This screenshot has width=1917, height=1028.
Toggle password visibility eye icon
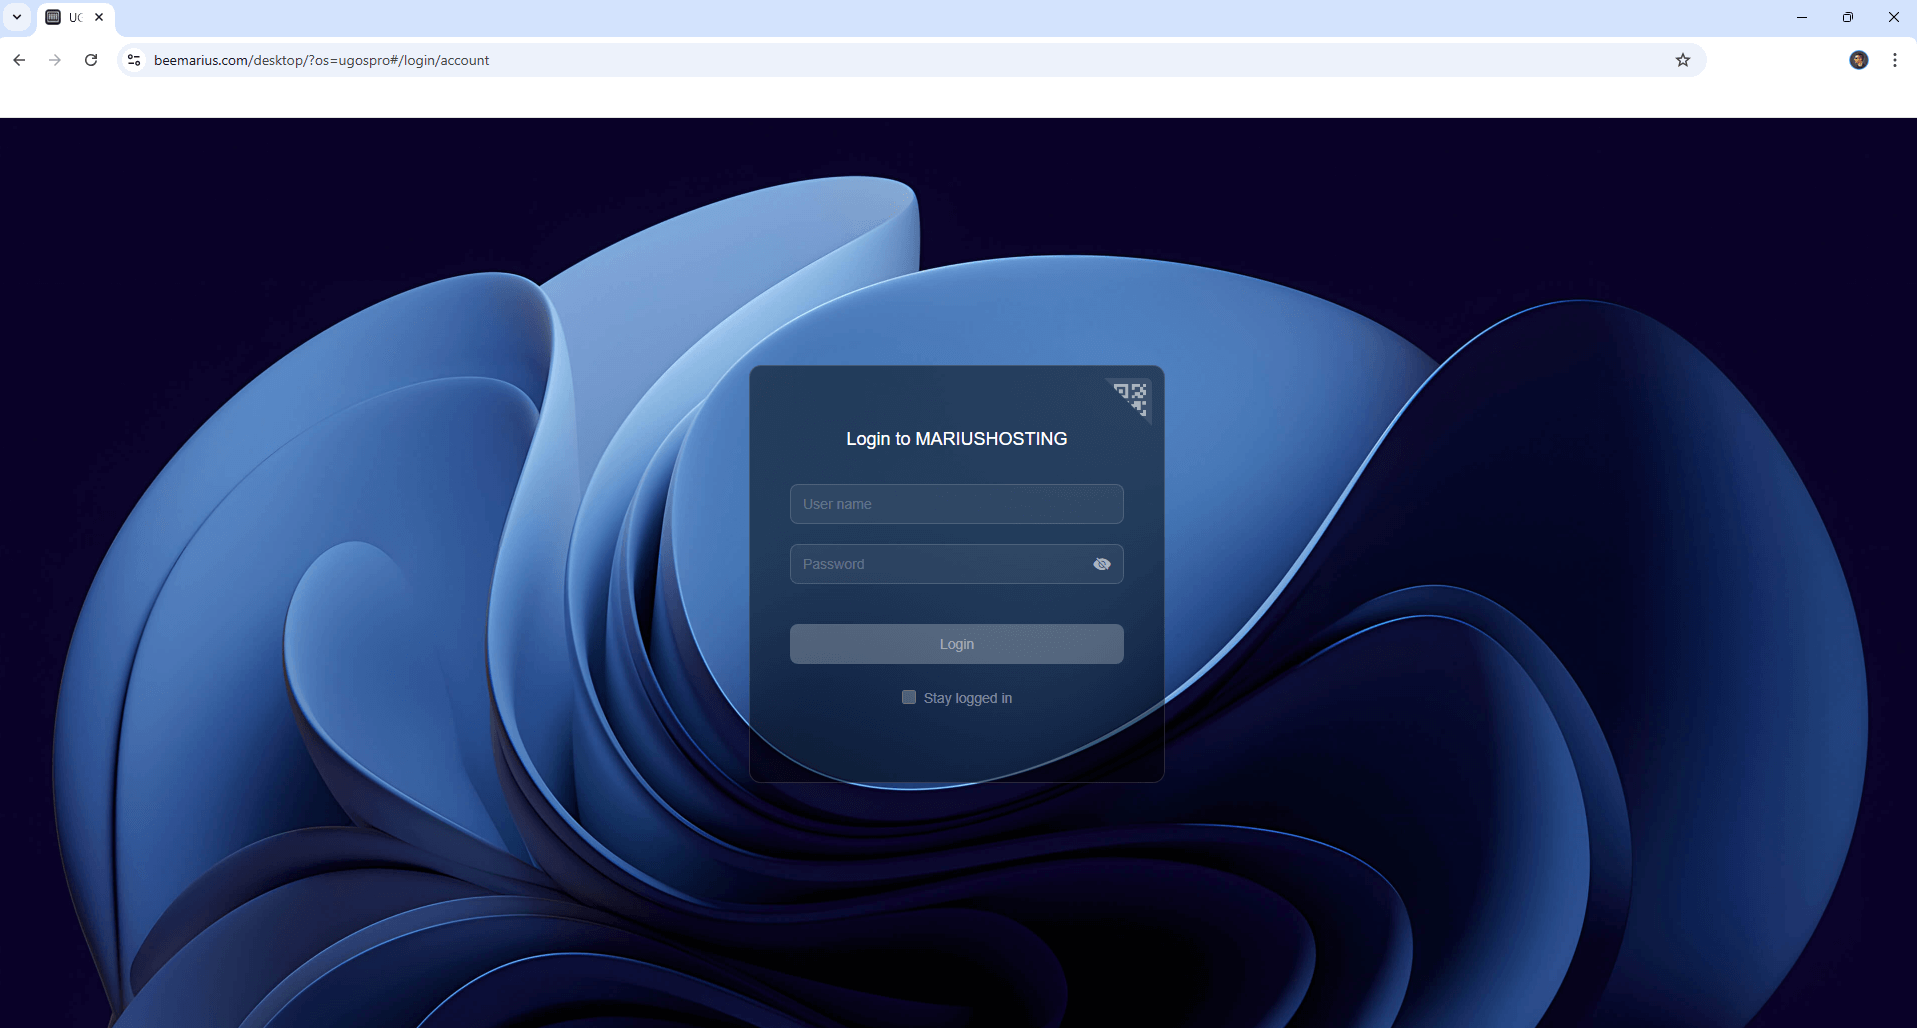[1101, 564]
